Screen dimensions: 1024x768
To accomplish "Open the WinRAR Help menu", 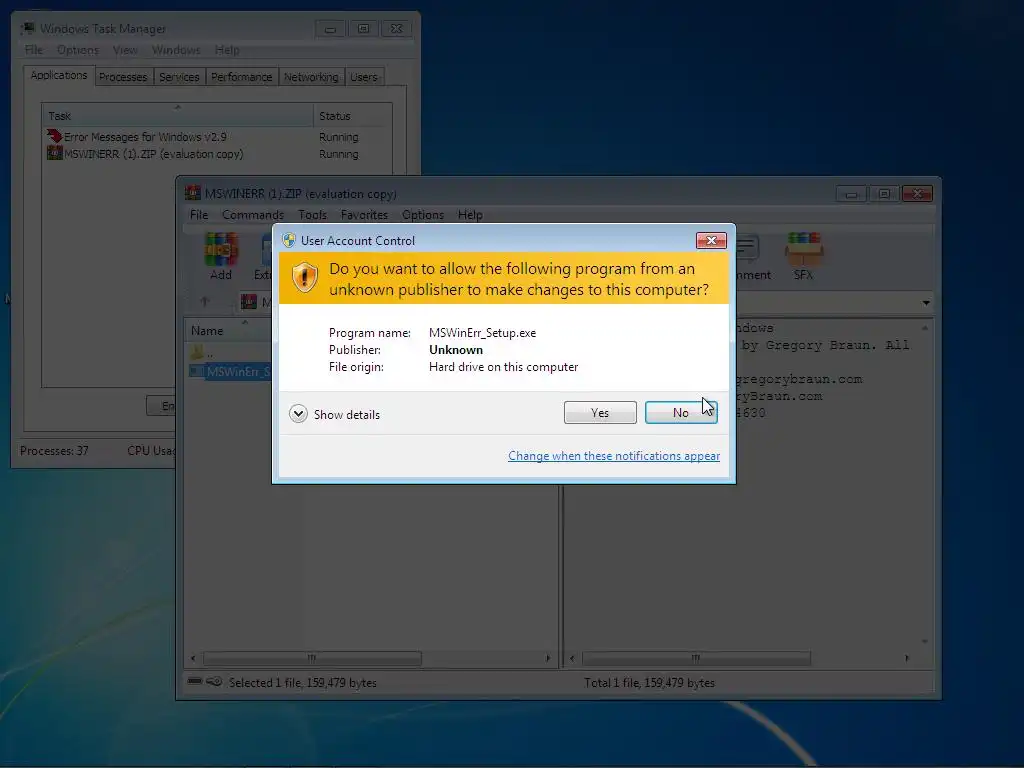I will [x=470, y=215].
